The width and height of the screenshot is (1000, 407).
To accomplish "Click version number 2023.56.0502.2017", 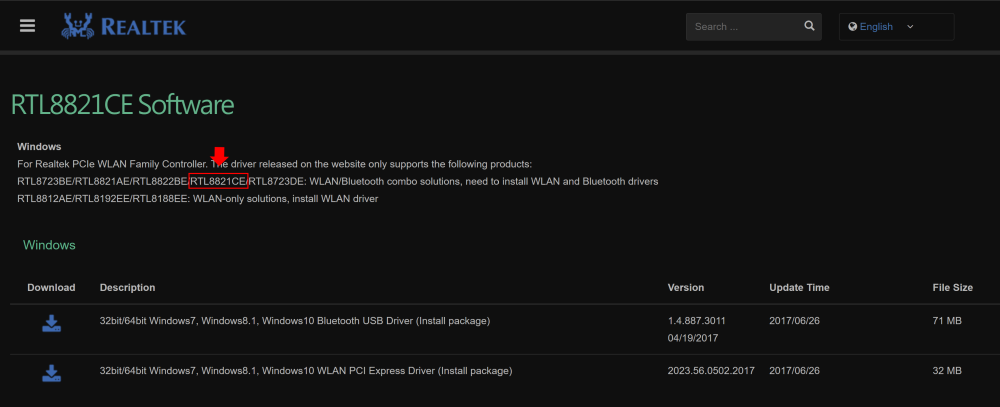I will [x=712, y=371].
